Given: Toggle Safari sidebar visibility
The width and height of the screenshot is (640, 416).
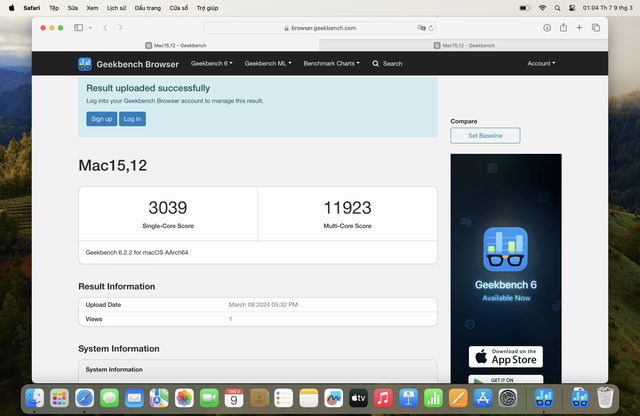Looking at the screenshot, I should coord(78,28).
